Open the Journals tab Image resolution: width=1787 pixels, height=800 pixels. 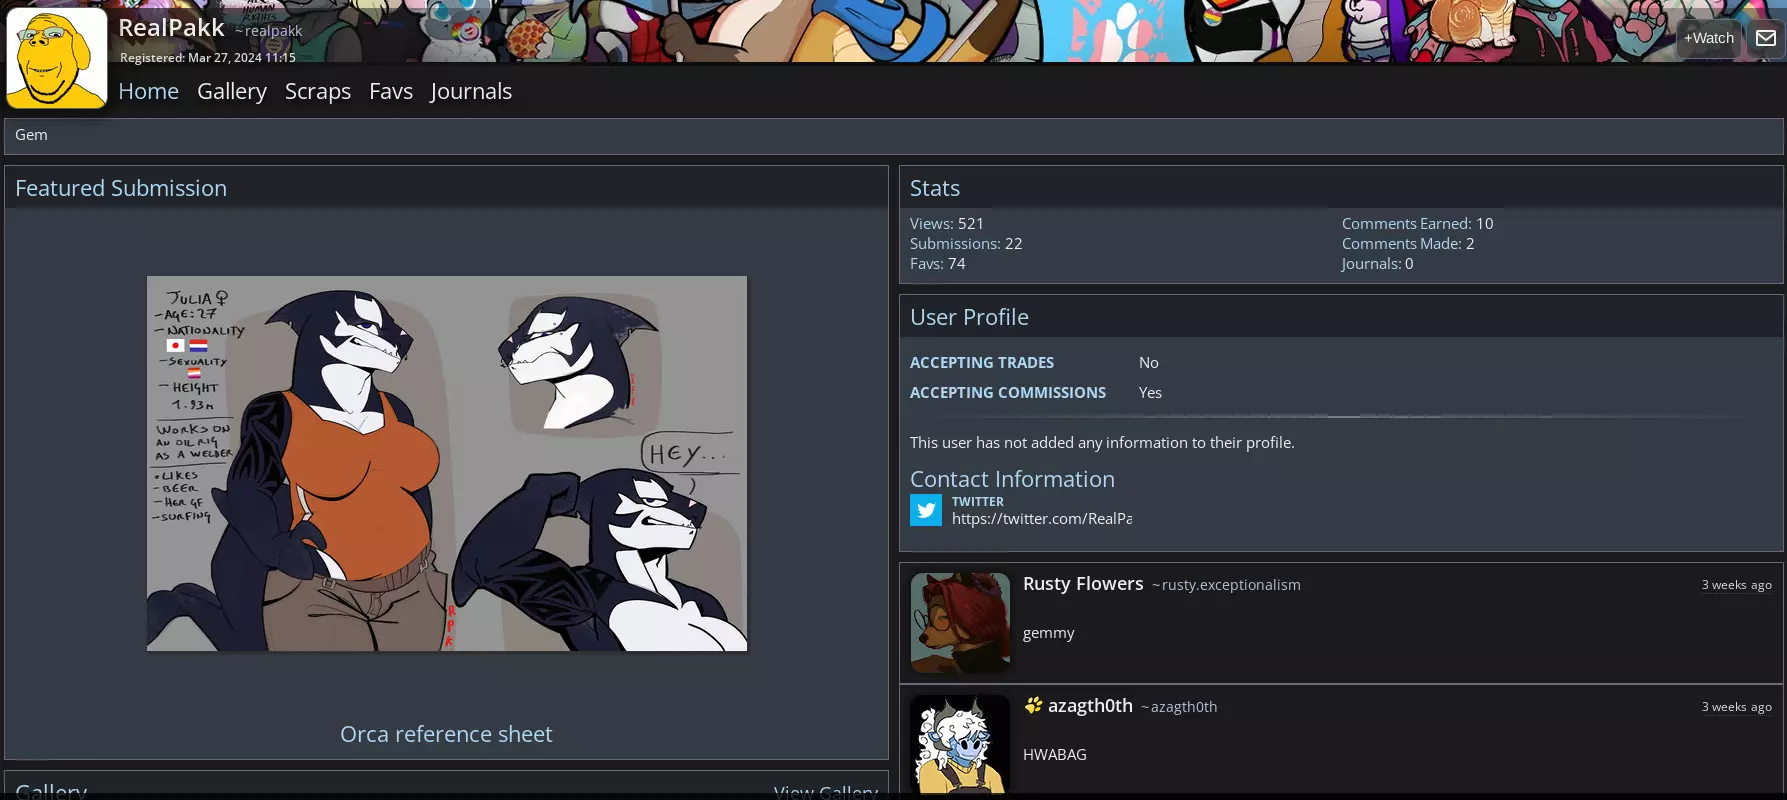[471, 91]
